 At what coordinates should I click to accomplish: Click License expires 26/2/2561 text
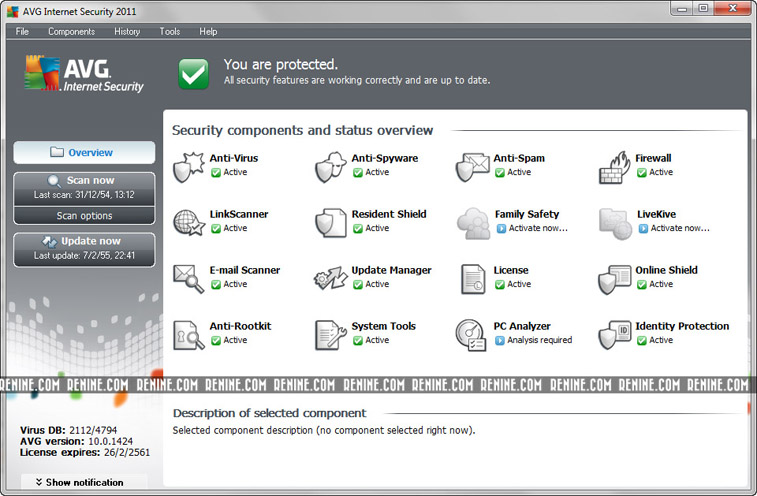click(x=85, y=453)
